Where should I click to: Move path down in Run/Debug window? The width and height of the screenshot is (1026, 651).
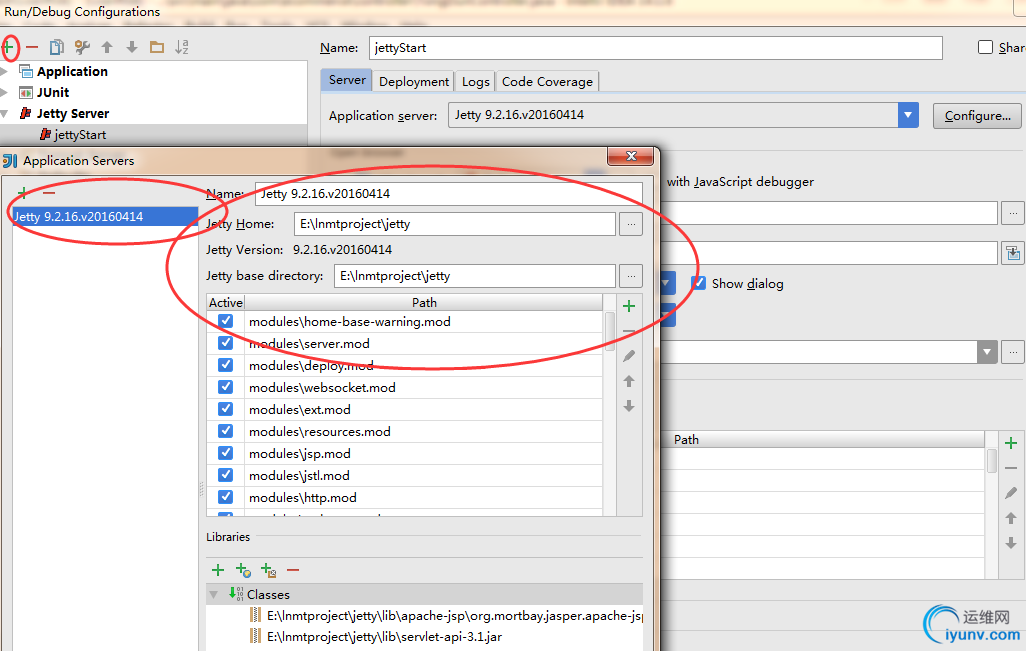(1011, 543)
